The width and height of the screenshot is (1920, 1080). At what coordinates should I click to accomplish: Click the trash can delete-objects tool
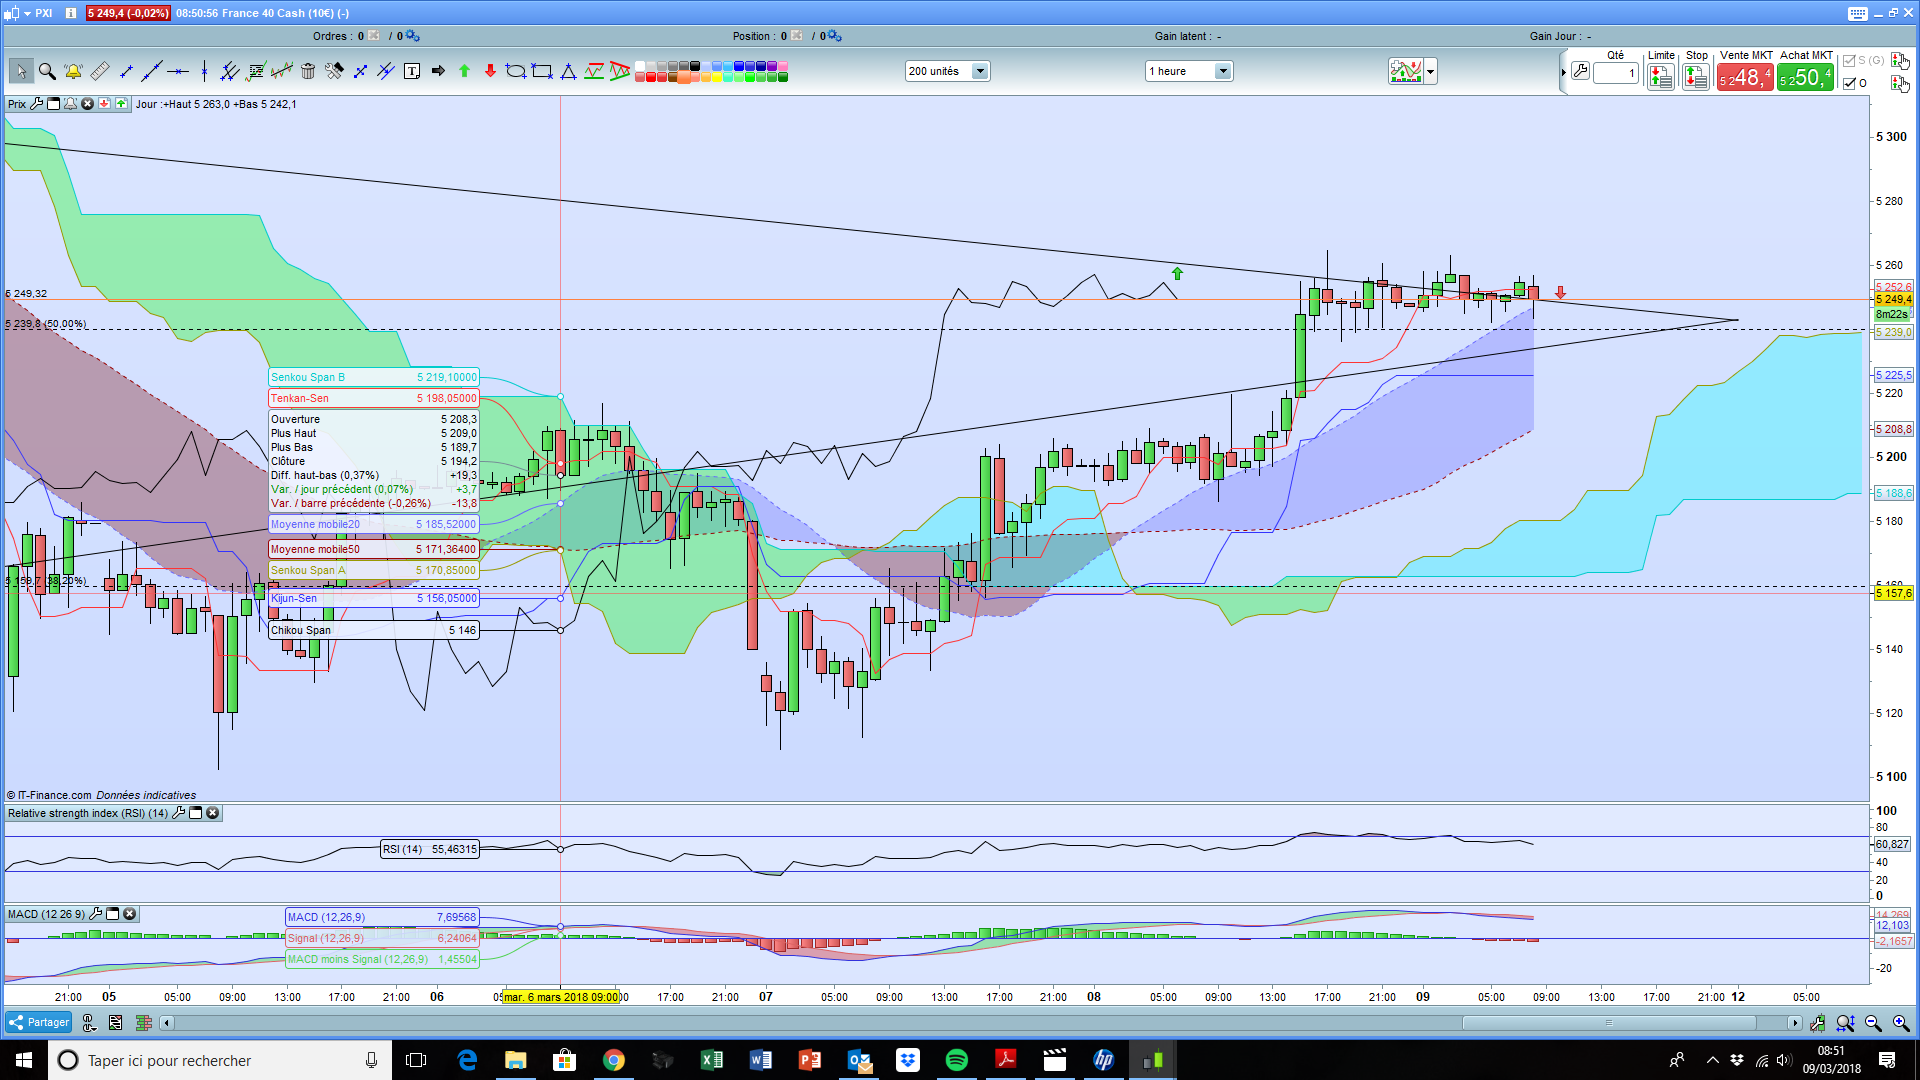click(x=308, y=71)
